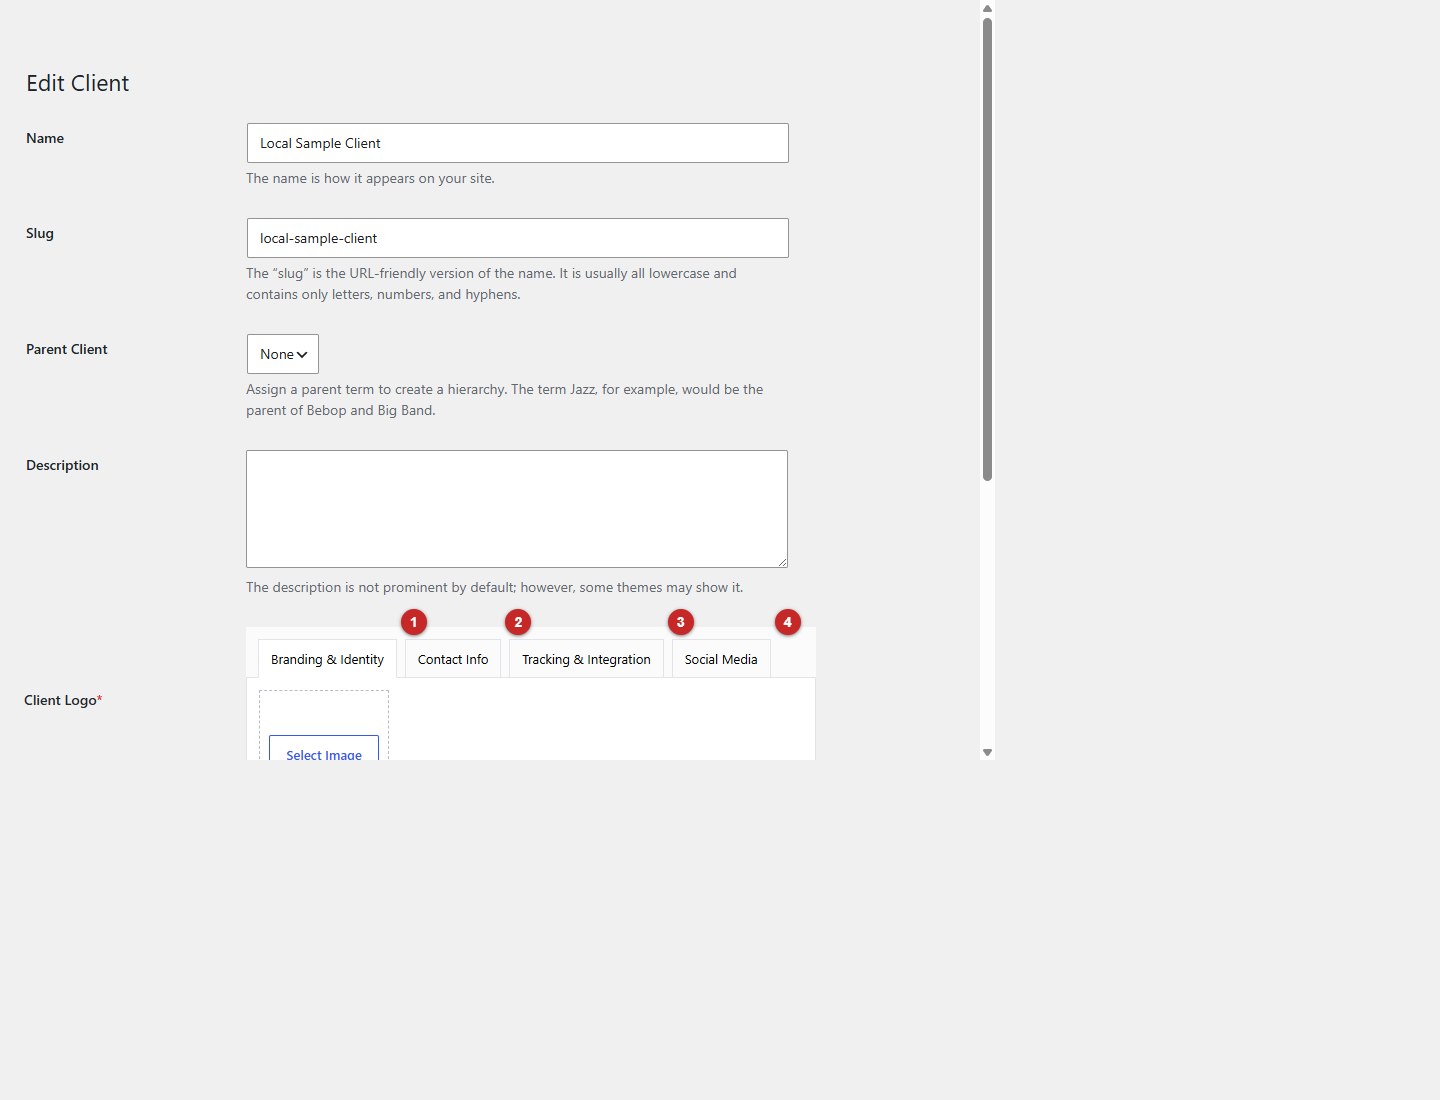Click the help text about assigning a parent term

click(505, 400)
